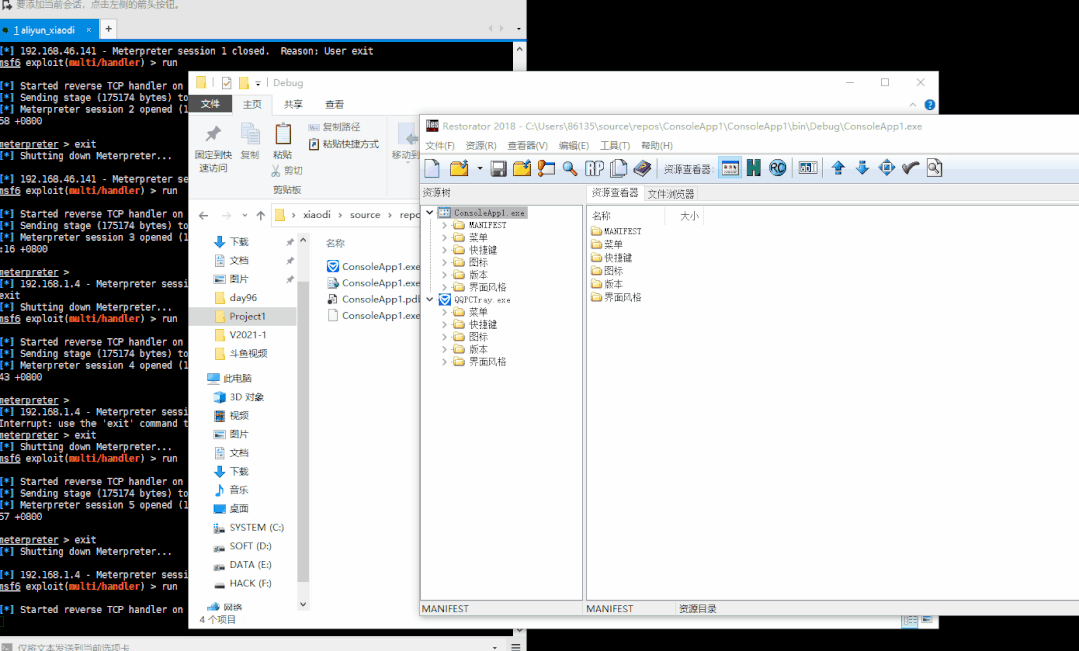Open SOFT (D:) drive in Explorer navigation pane

pos(242,546)
